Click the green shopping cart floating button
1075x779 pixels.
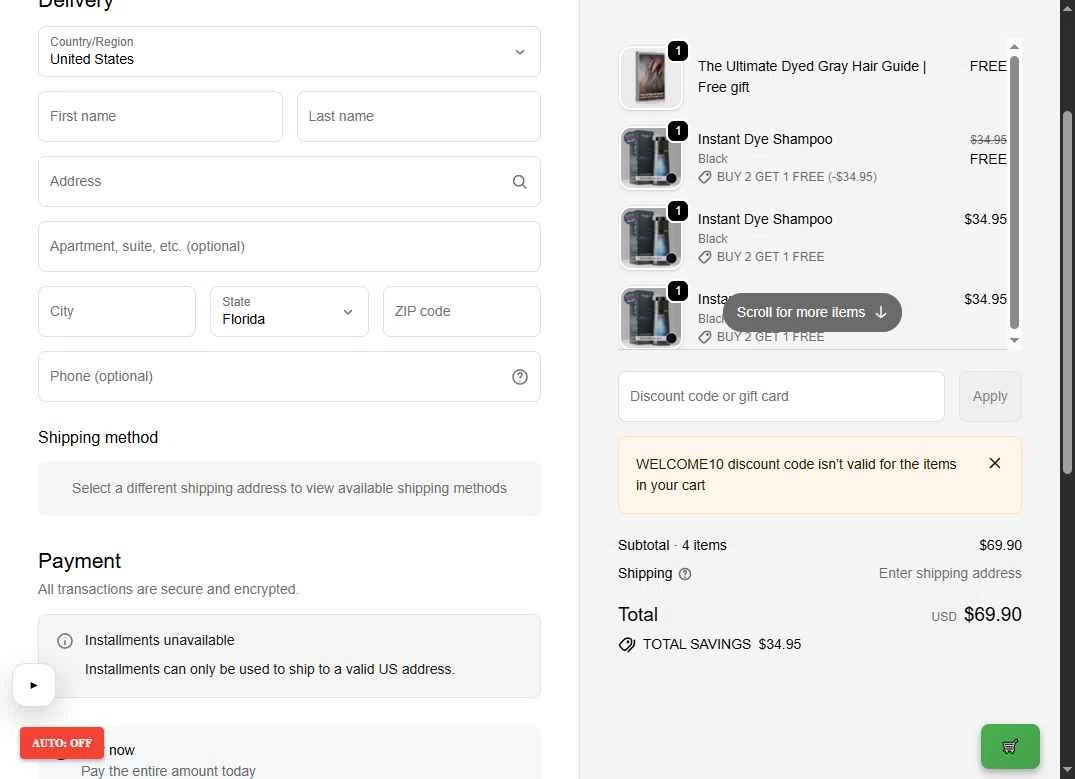pyautogui.click(x=1010, y=746)
